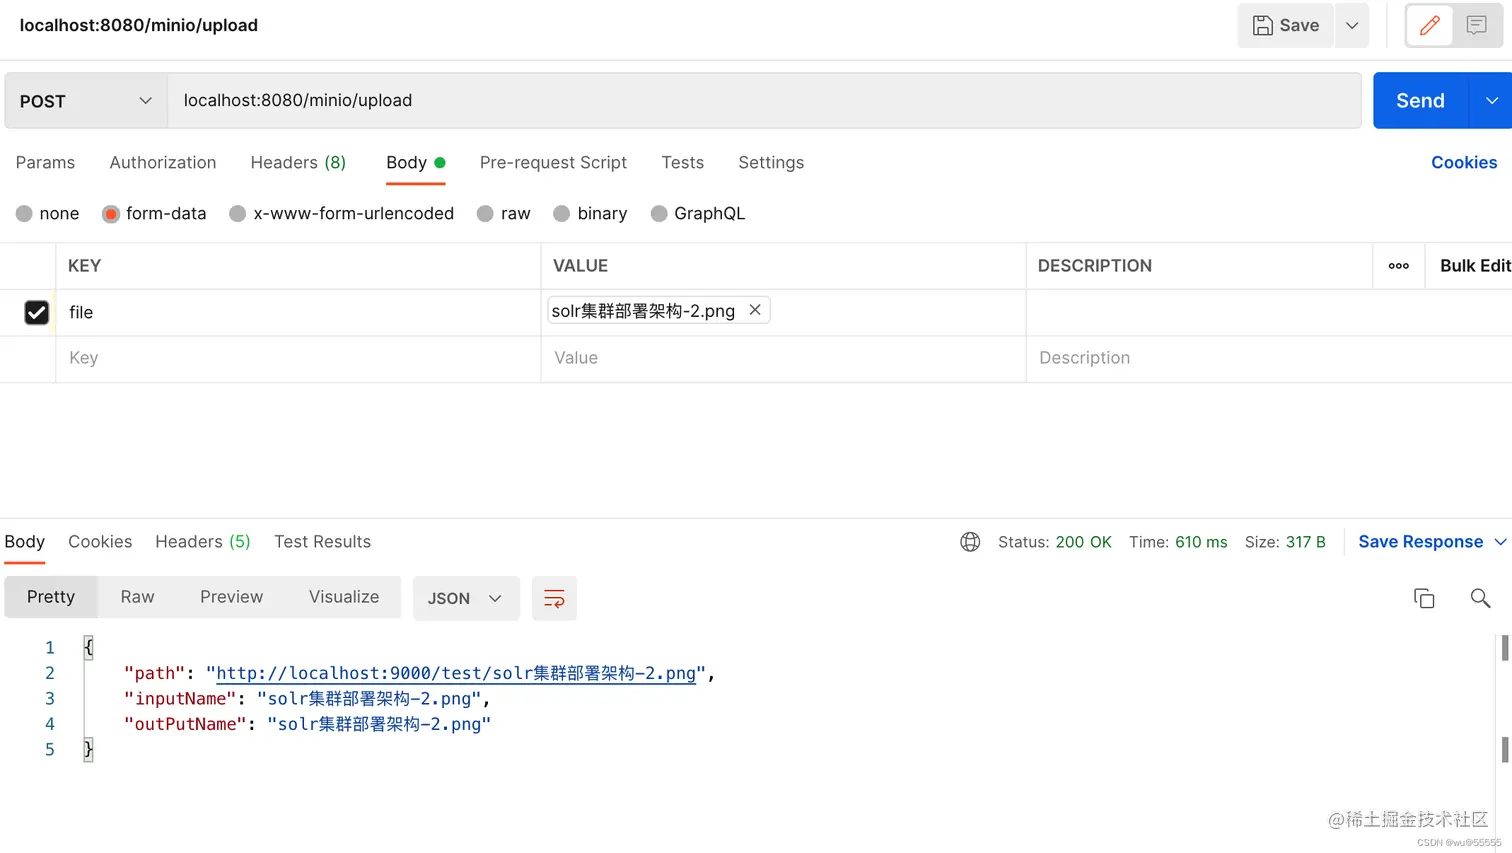Screen dimensions: 1512x853
Task: Open the Visualize view
Action: point(344,597)
